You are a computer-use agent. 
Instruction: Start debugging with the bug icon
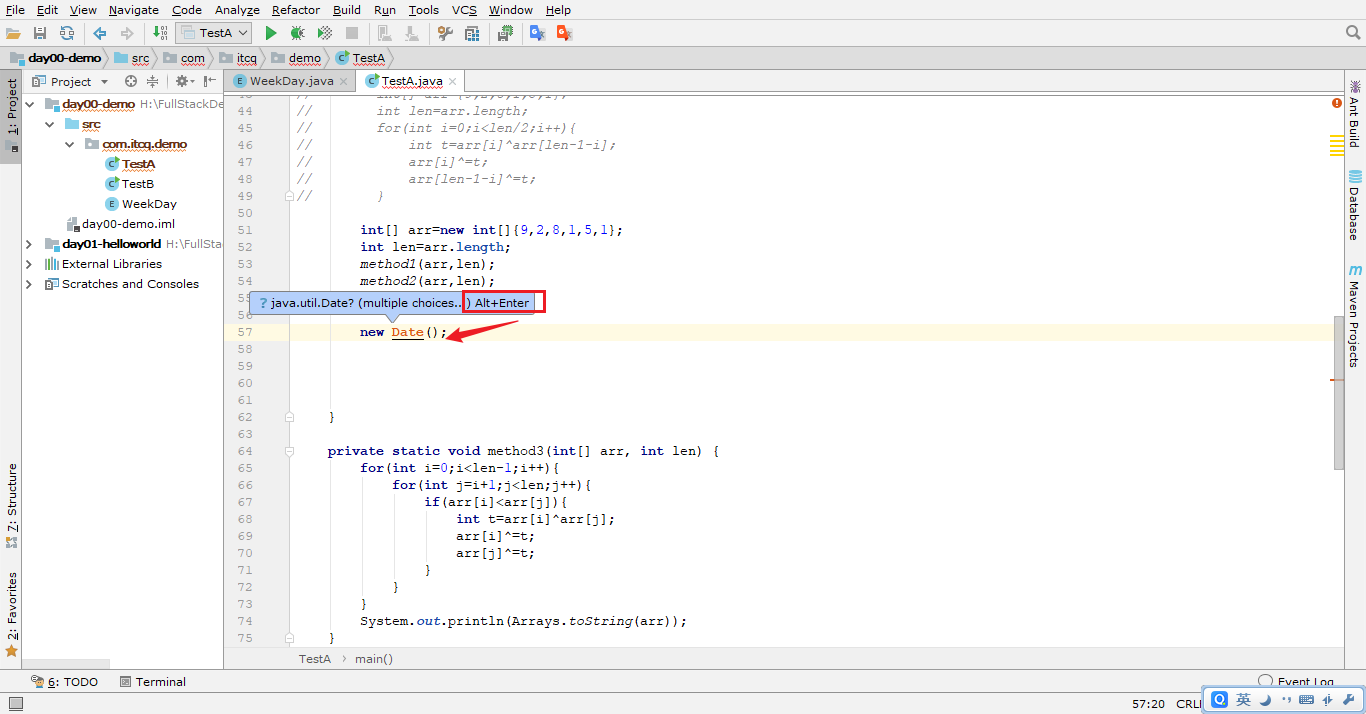[297, 33]
